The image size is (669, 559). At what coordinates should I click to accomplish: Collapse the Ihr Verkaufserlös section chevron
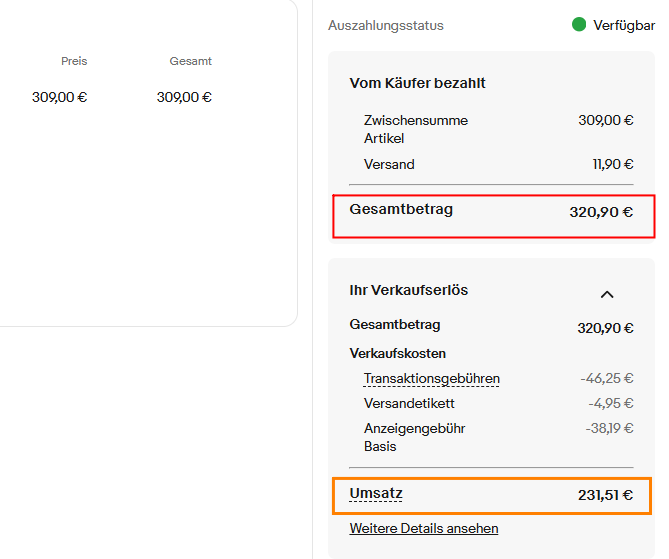click(x=606, y=294)
